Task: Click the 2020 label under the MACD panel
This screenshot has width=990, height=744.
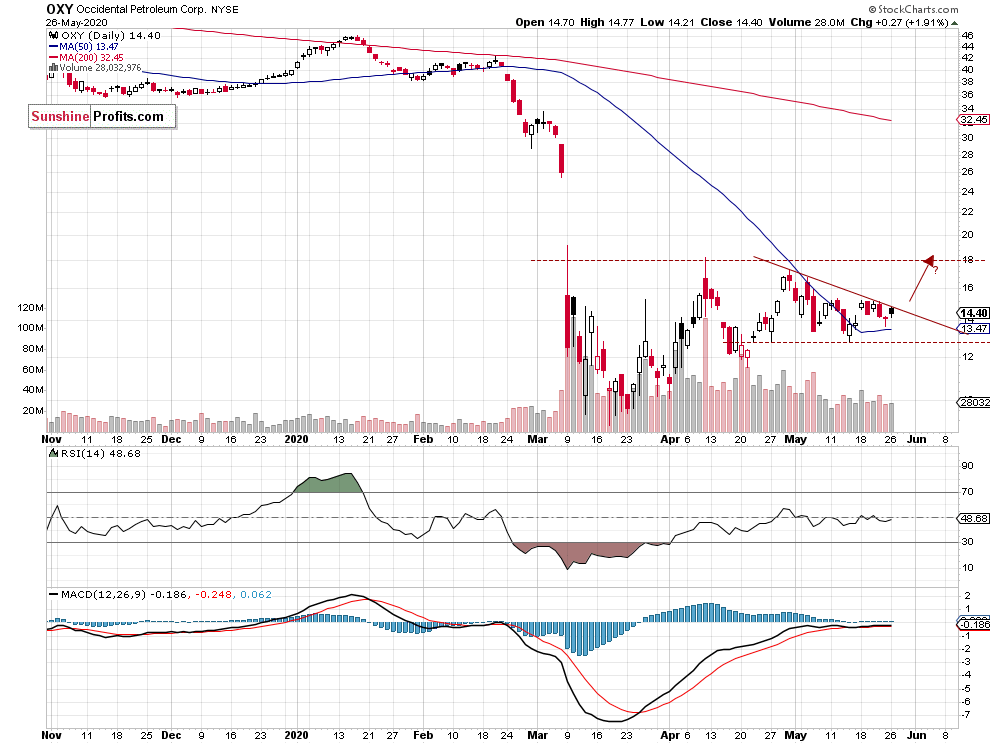Action: [x=296, y=735]
